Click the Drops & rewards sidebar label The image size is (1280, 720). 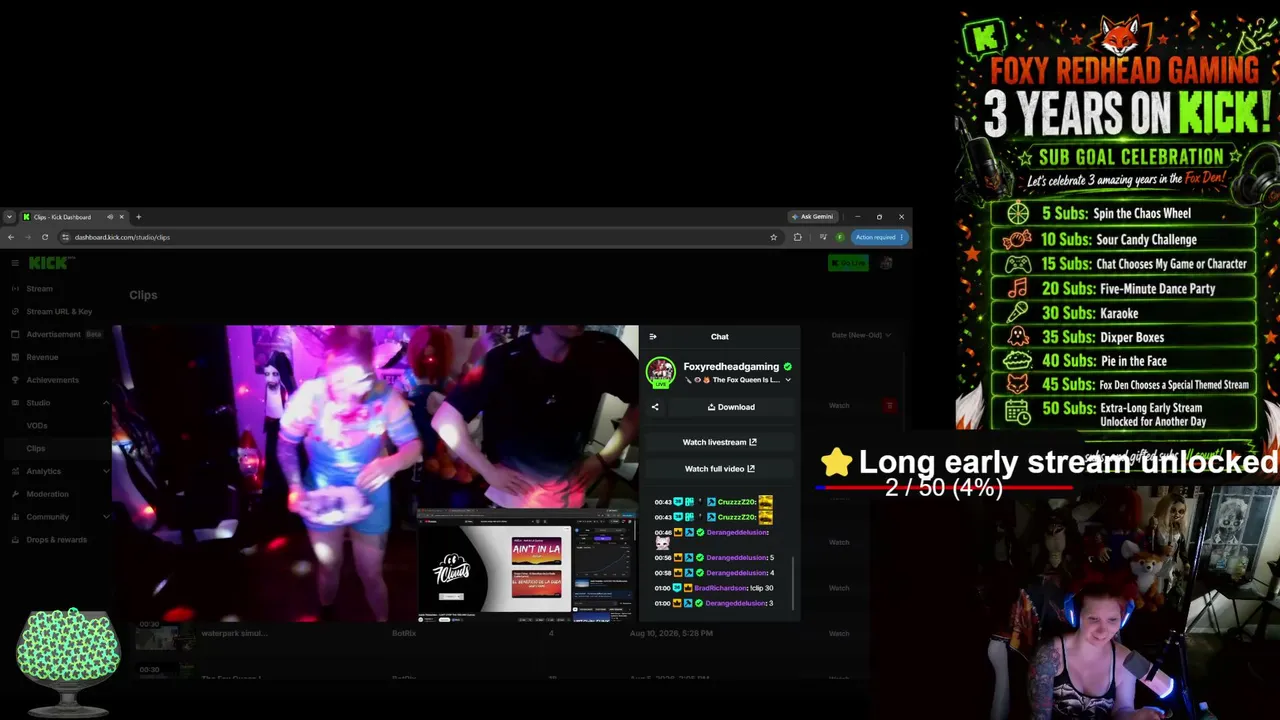(x=56, y=540)
